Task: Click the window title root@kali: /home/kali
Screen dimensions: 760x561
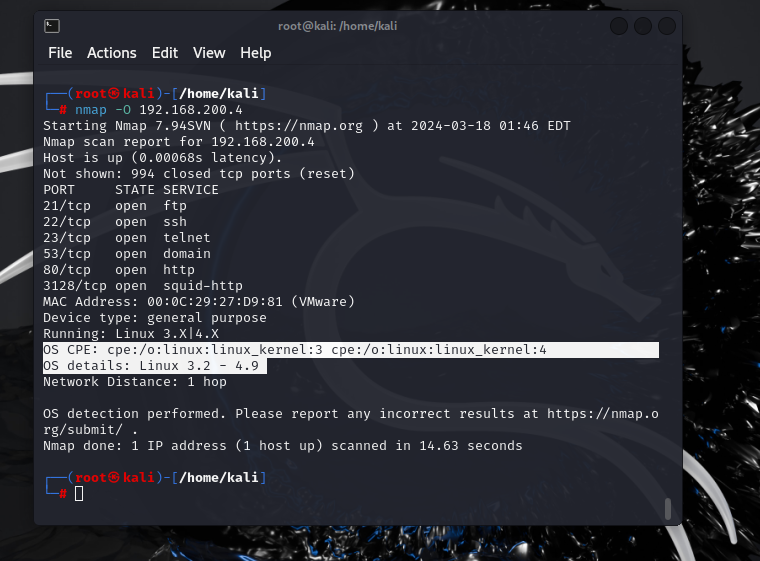Action: [x=337, y=26]
